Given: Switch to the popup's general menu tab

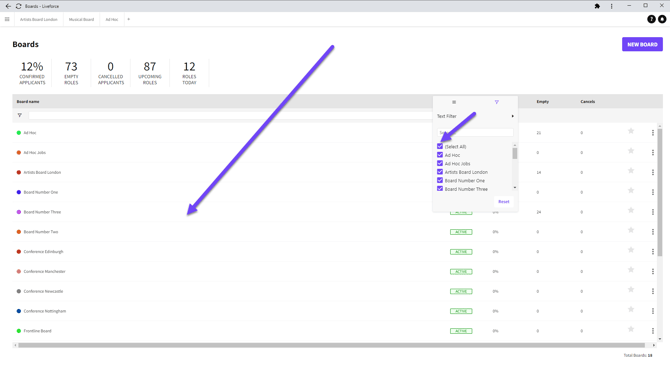Looking at the screenshot, I should coord(454,102).
